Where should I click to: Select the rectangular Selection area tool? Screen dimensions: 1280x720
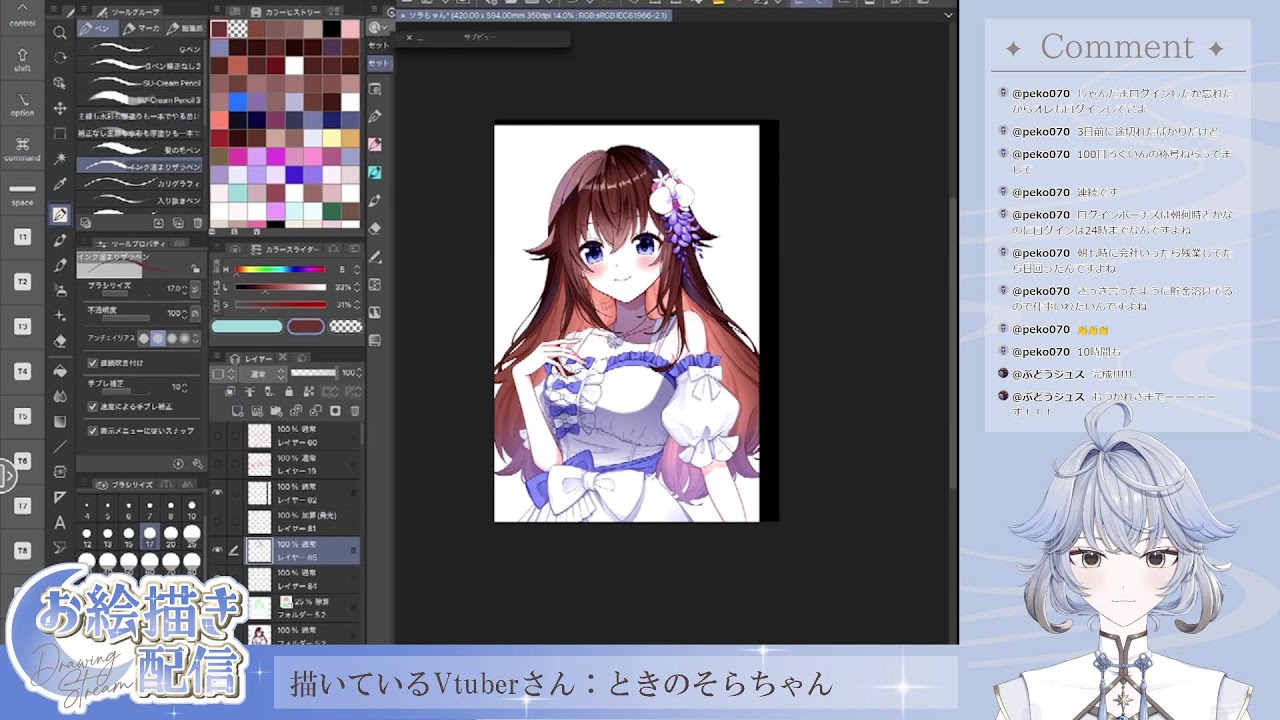tap(60, 133)
